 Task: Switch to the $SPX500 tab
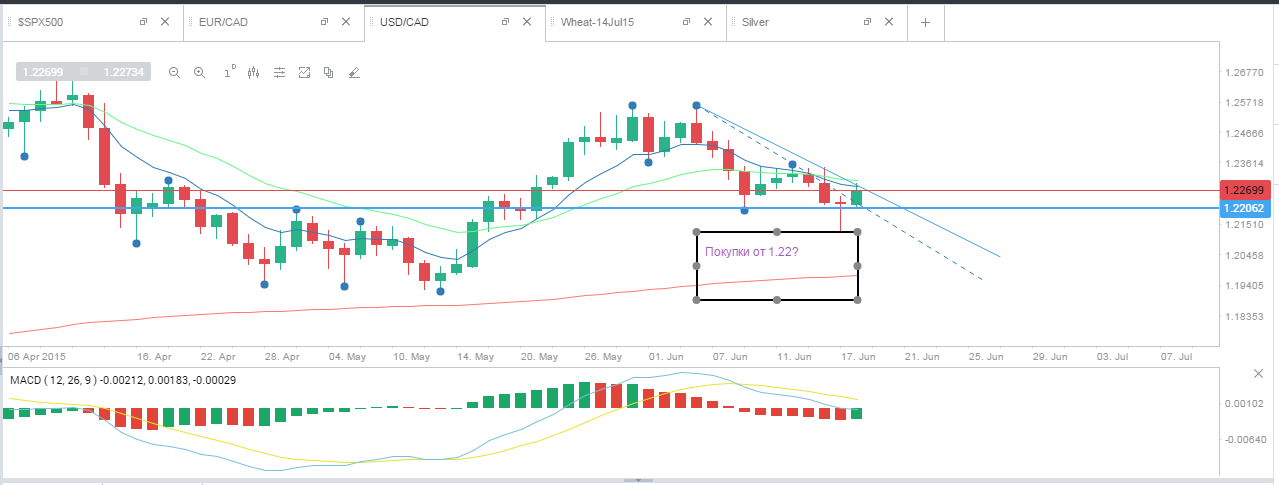42,22
